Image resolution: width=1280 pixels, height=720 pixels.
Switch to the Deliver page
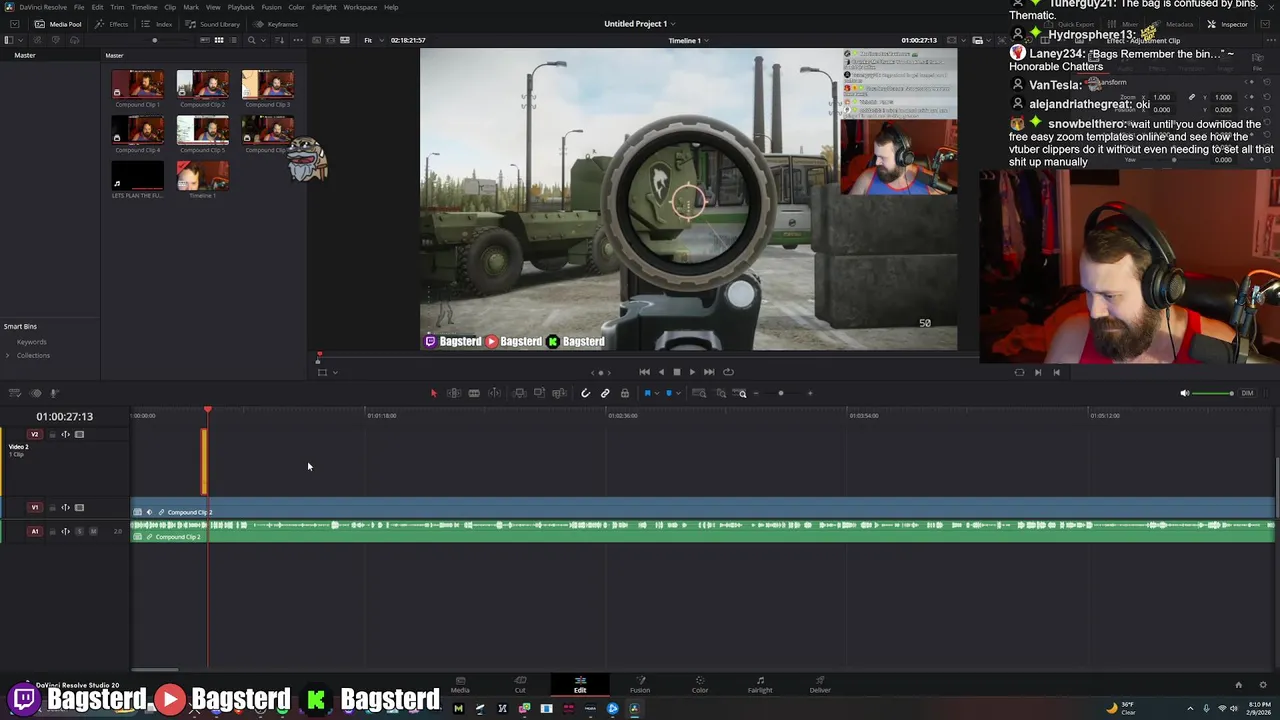(x=820, y=684)
